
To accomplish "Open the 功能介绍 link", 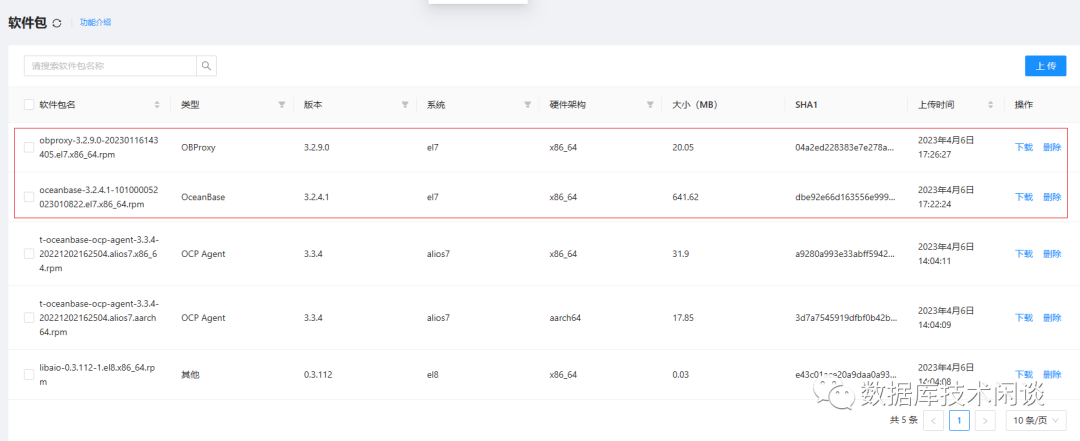I will click(x=95, y=23).
